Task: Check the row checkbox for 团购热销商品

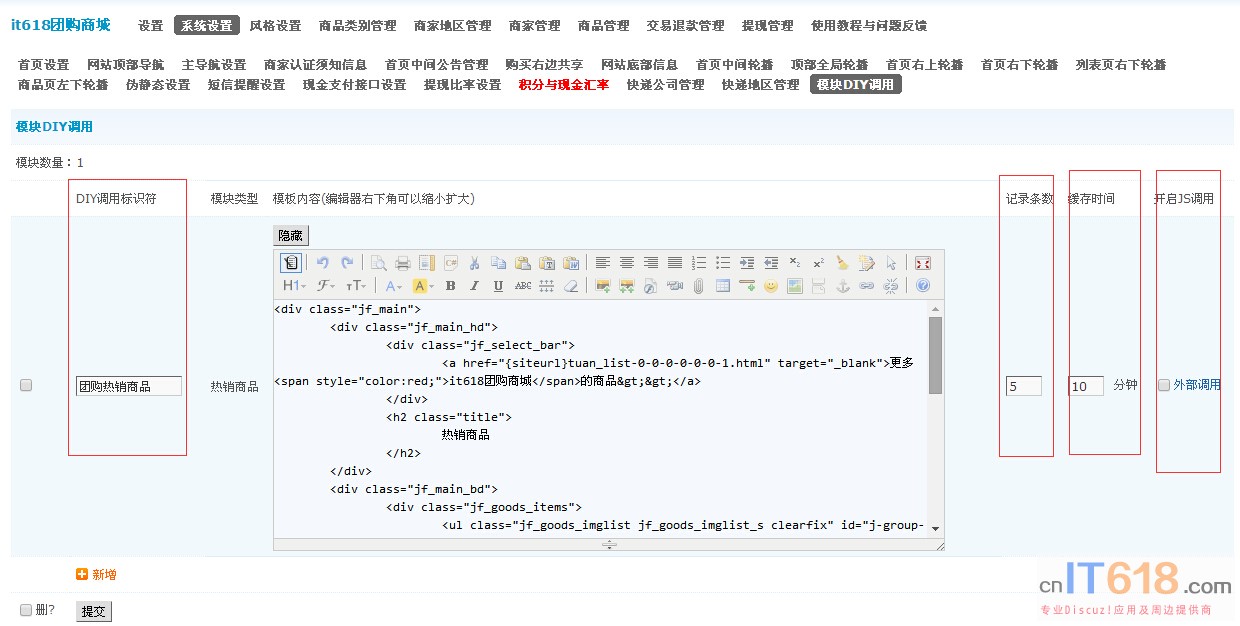Action: [x=26, y=385]
